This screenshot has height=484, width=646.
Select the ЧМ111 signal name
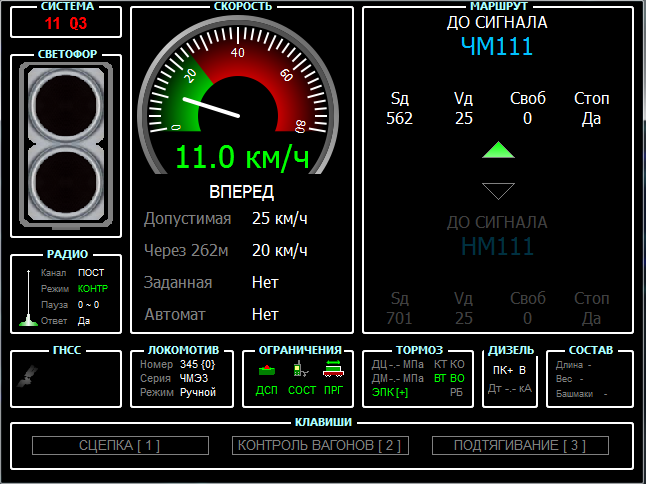pos(497,45)
